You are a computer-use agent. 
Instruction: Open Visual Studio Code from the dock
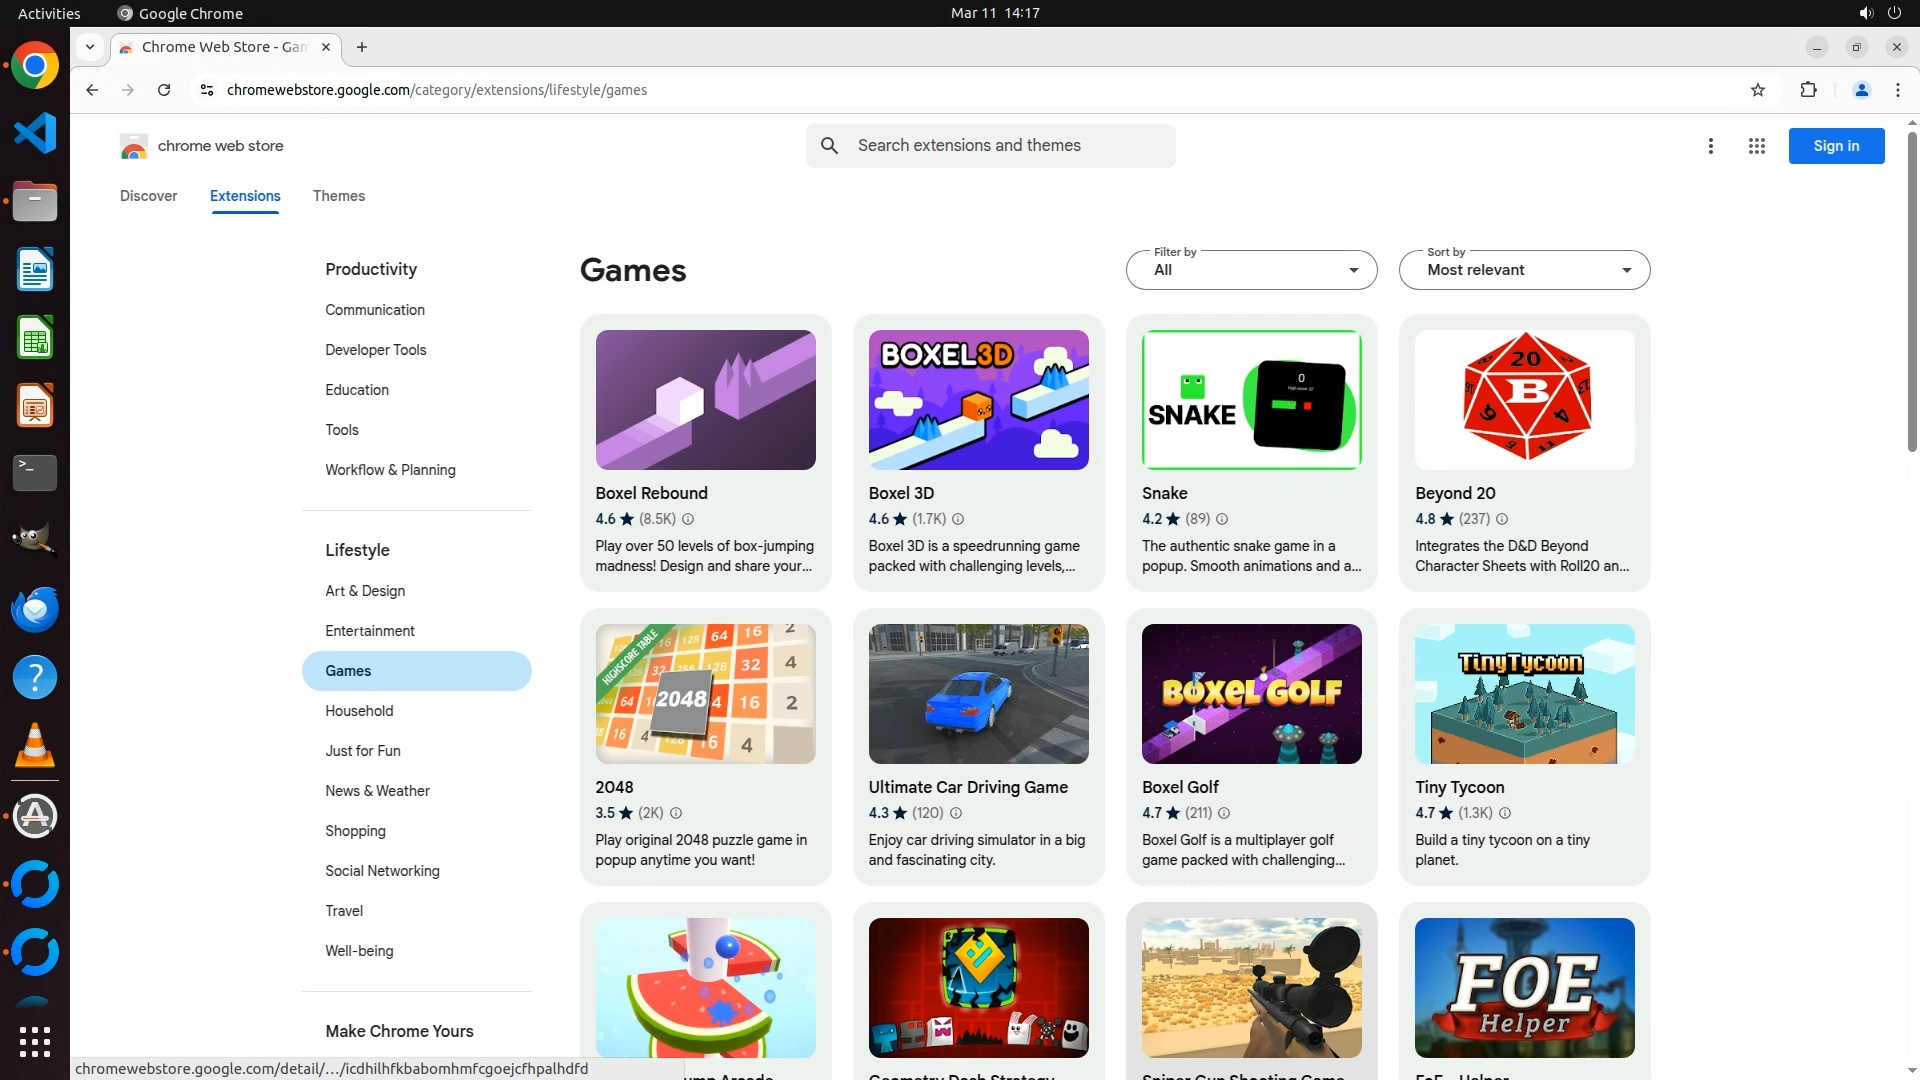click(x=35, y=133)
